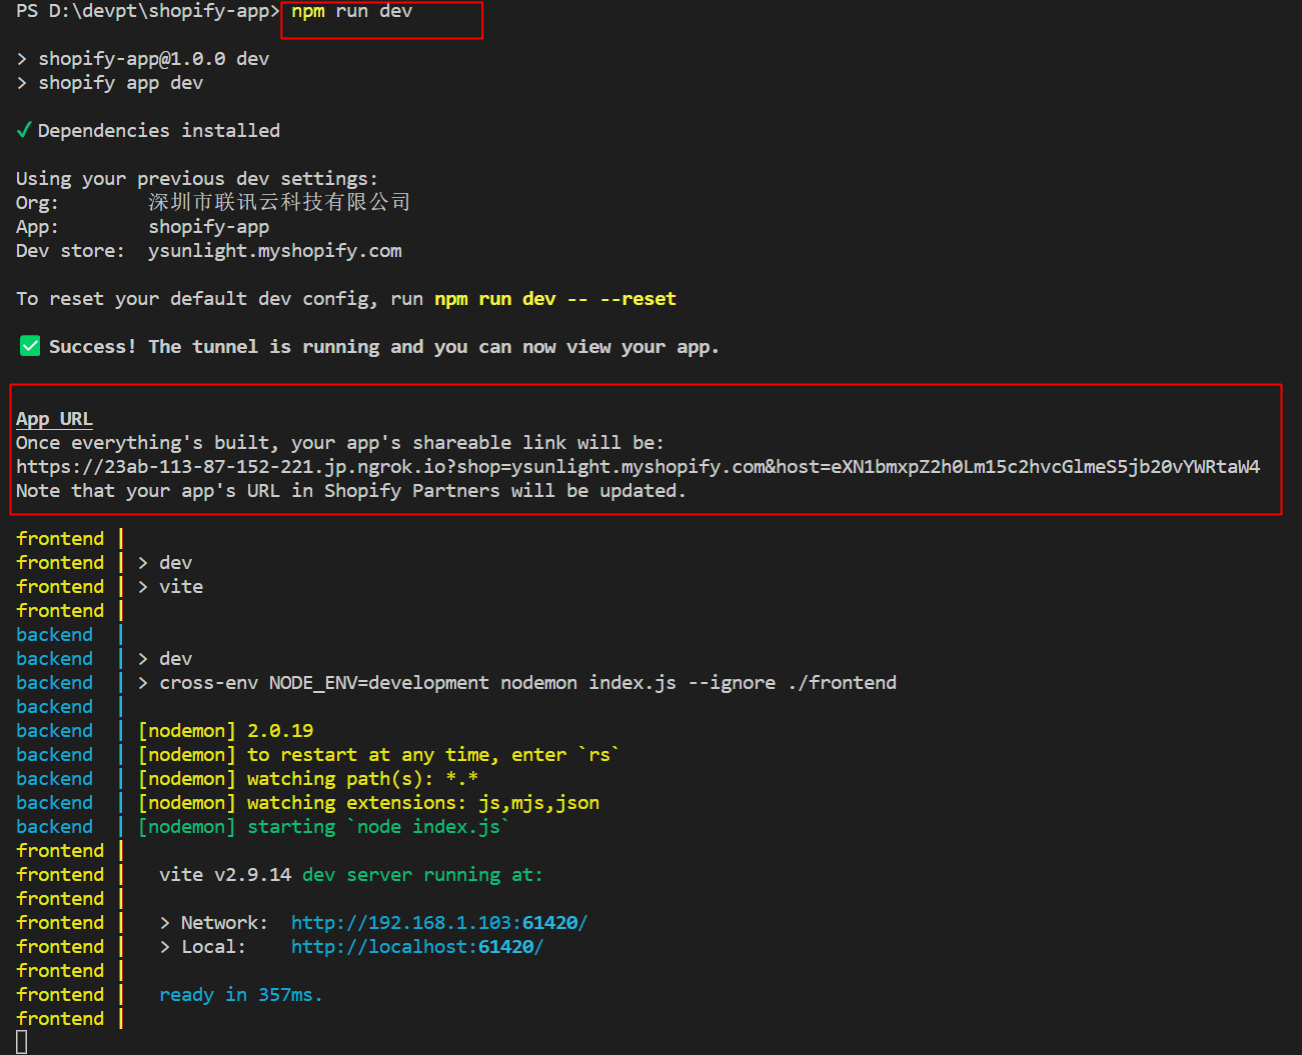Click the '> vite' frontend script line
Image resolution: width=1302 pixels, height=1055 pixels.
(x=171, y=587)
